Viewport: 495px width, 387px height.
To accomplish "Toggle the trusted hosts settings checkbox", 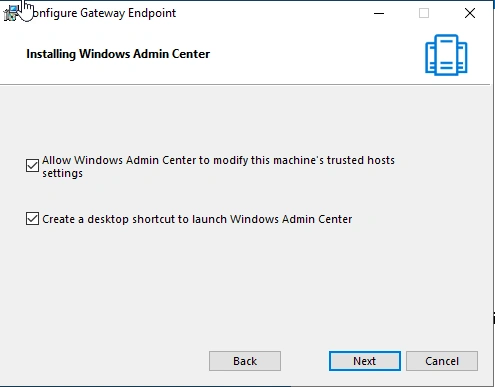I will coord(32,165).
